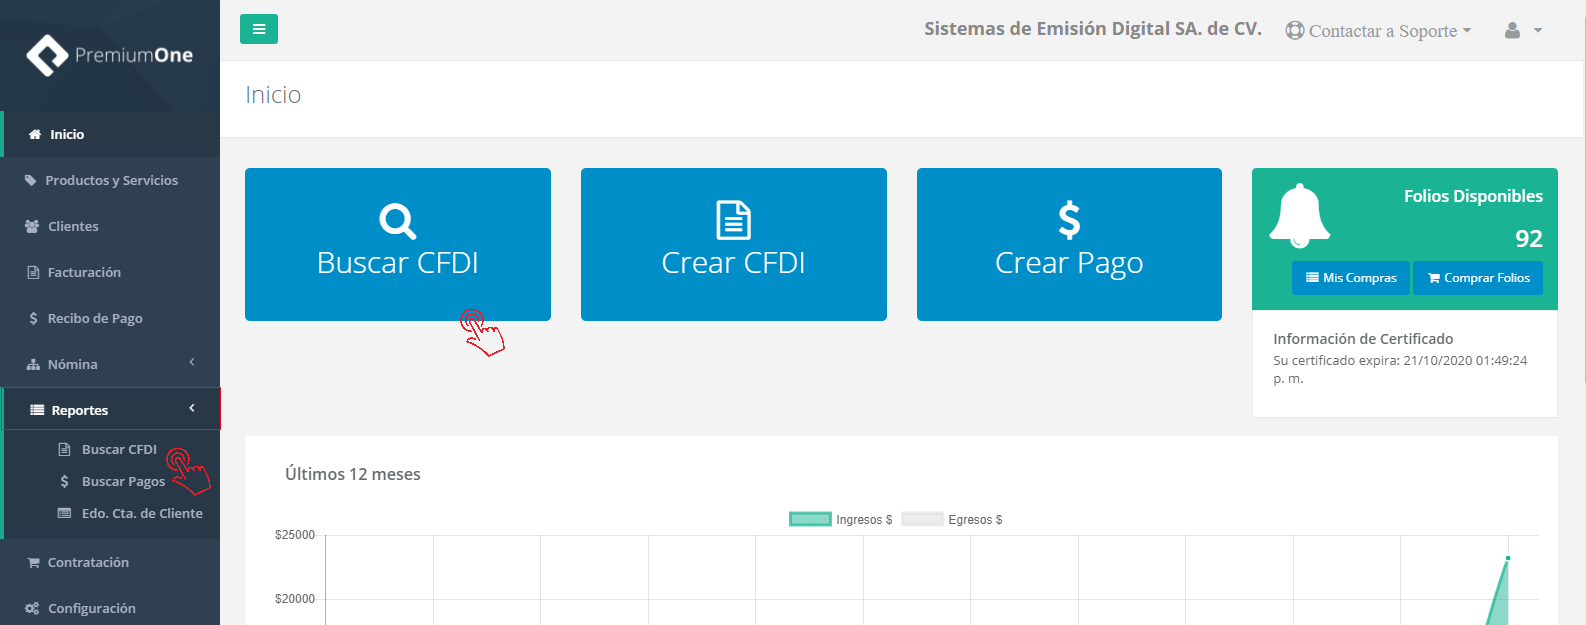The image size is (1586, 625).
Task: Click the users icon beside Clientes
Action: pyautogui.click(x=32, y=226)
